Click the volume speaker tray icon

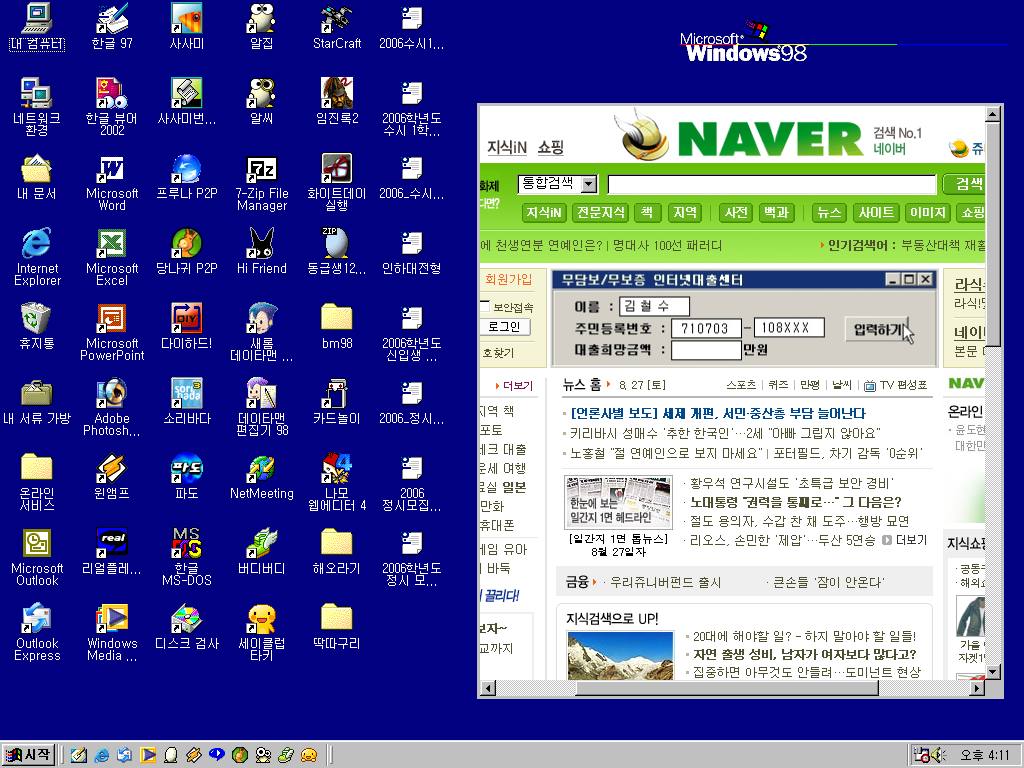click(938, 755)
